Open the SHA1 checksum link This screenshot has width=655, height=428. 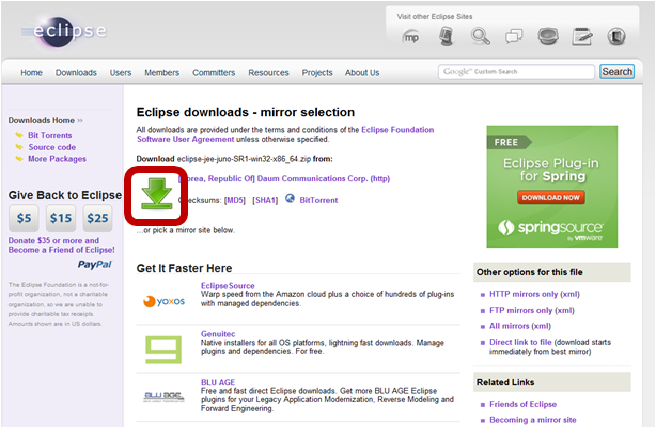(265, 200)
